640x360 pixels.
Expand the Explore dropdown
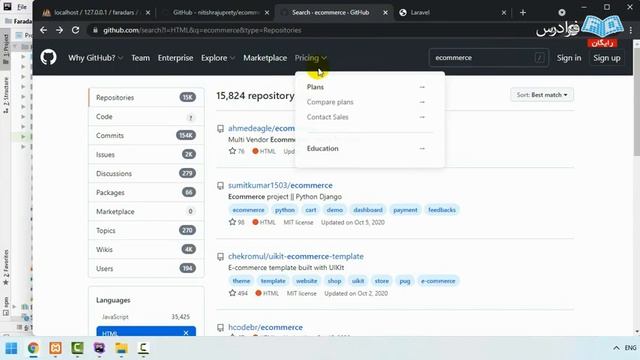218,58
